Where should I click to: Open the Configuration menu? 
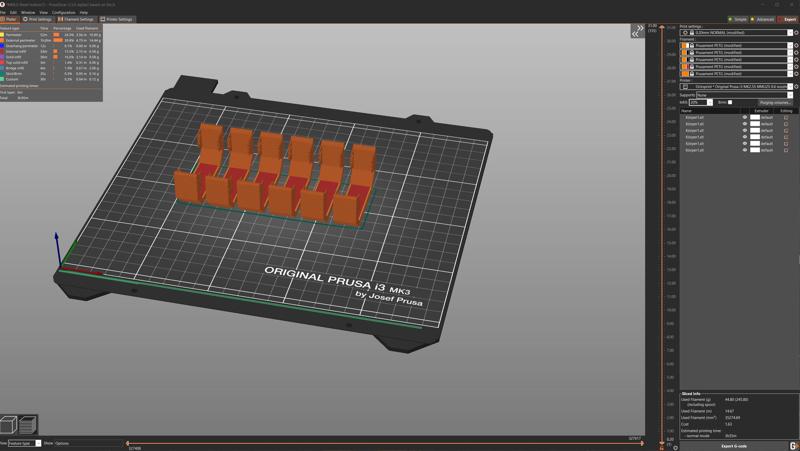click(x=63, y=12)
